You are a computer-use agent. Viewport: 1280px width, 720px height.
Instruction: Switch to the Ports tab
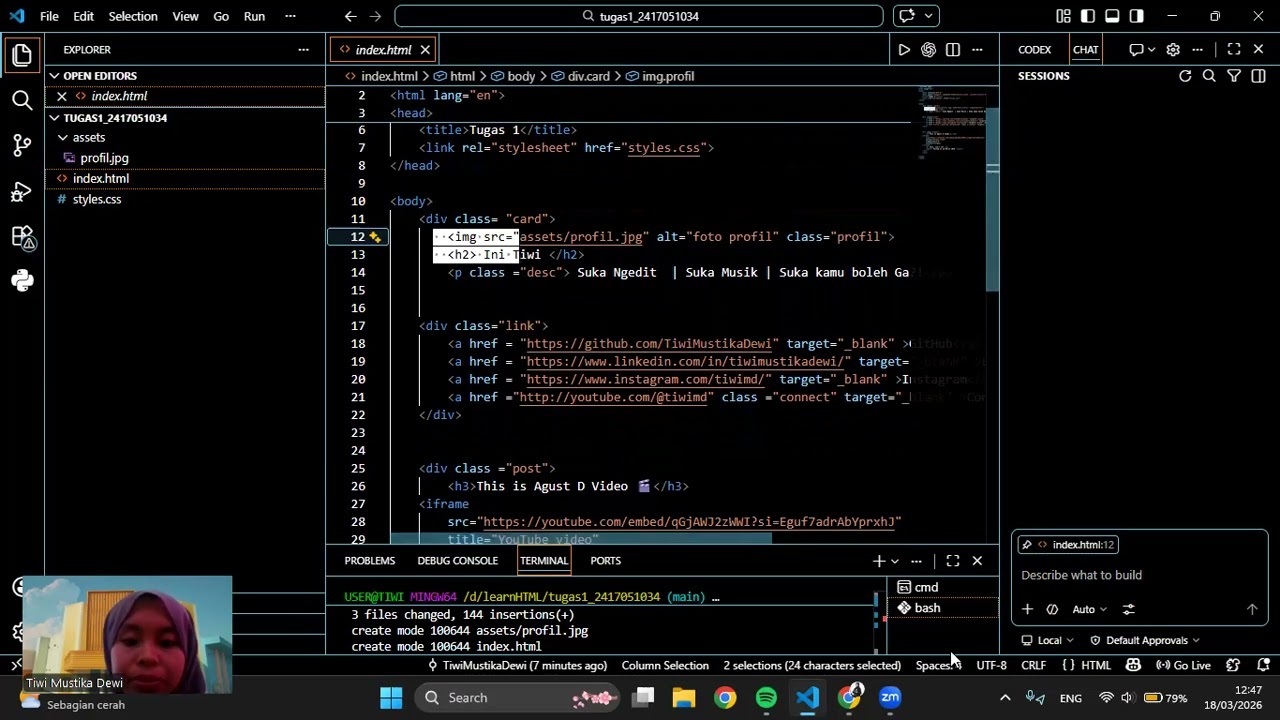606,561
